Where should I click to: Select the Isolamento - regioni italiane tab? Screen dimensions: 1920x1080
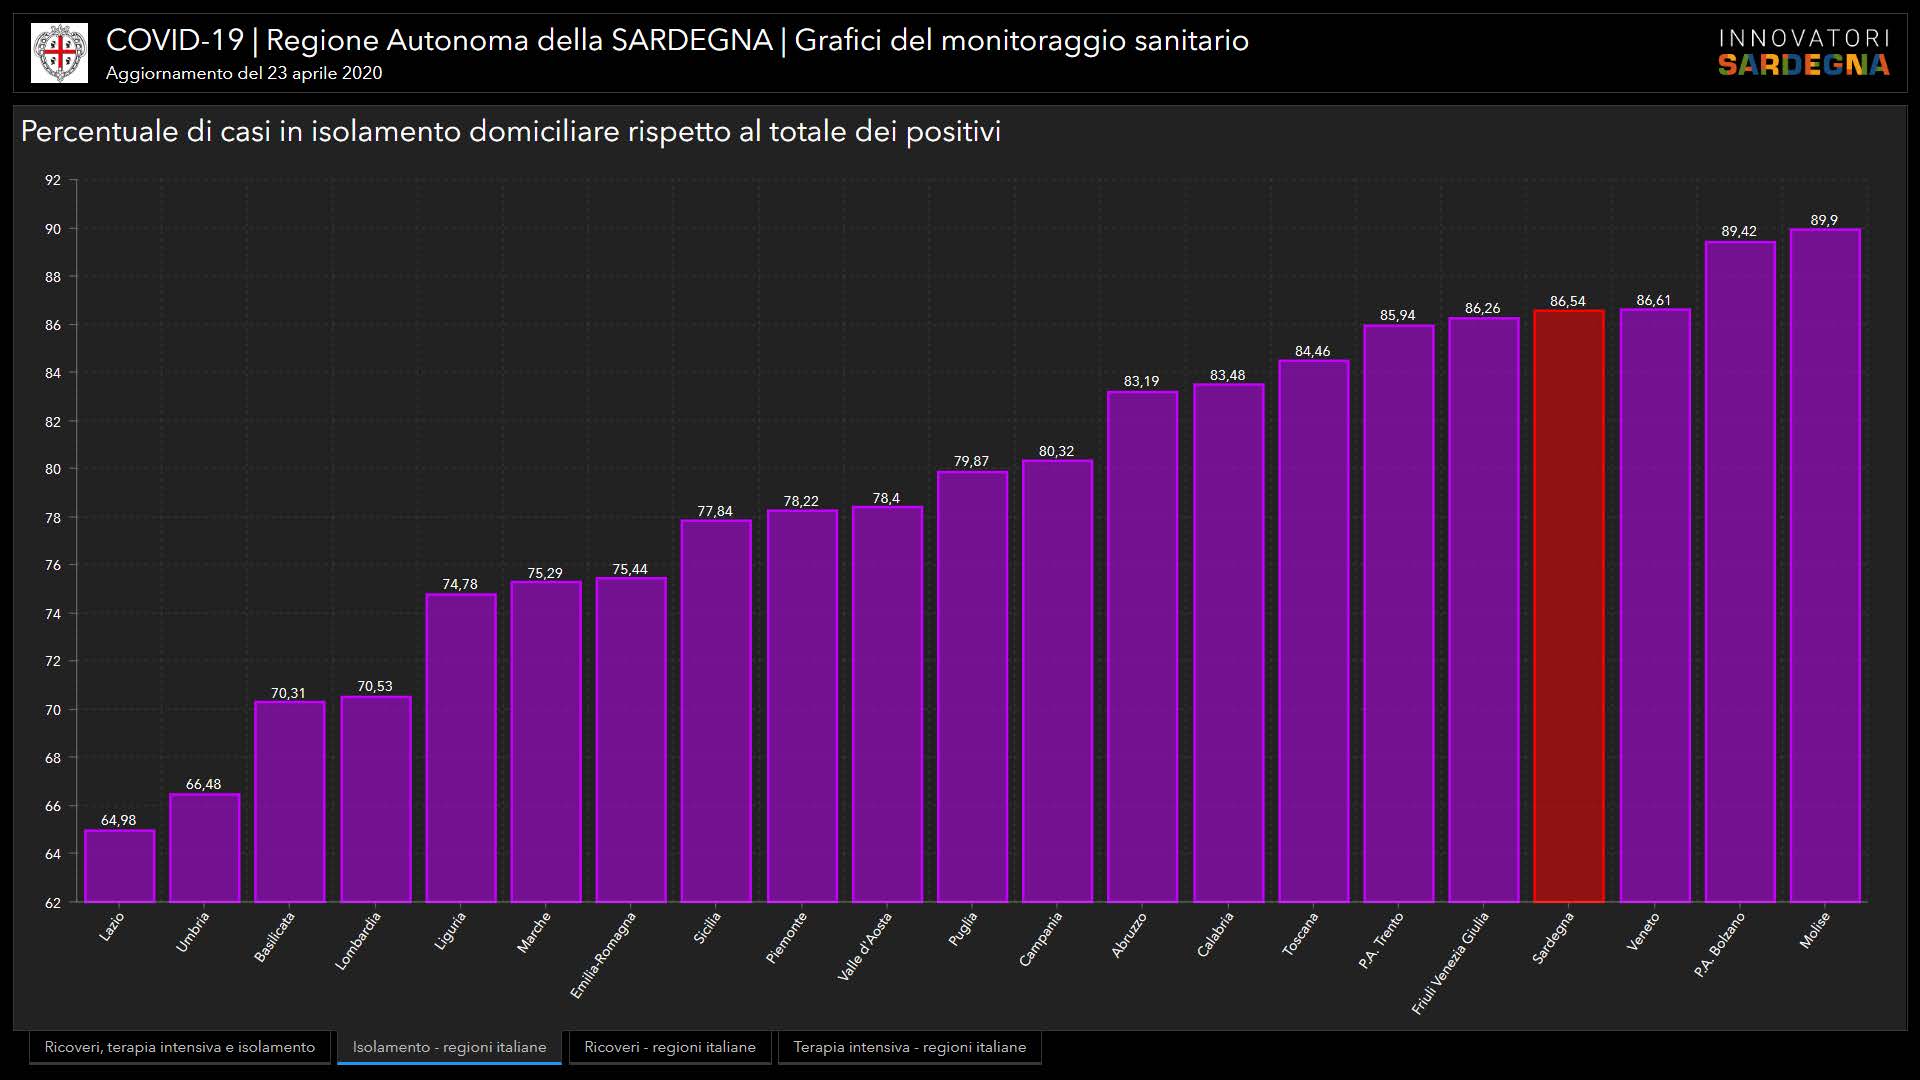[449, 1047]
